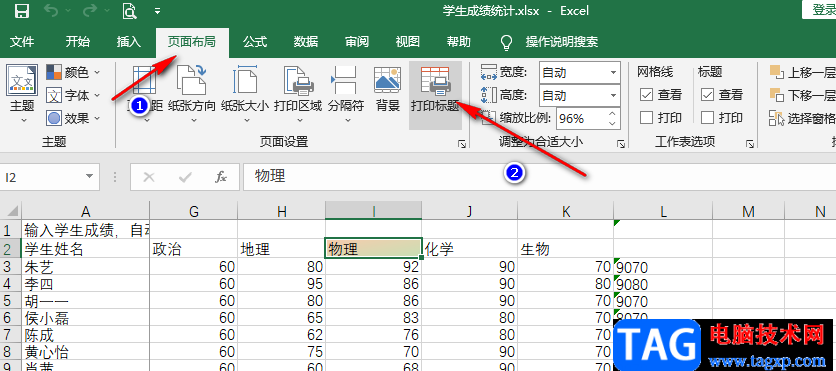Select cell containing 学生姓名
This screenshot has height=371, width=836.
85,248
